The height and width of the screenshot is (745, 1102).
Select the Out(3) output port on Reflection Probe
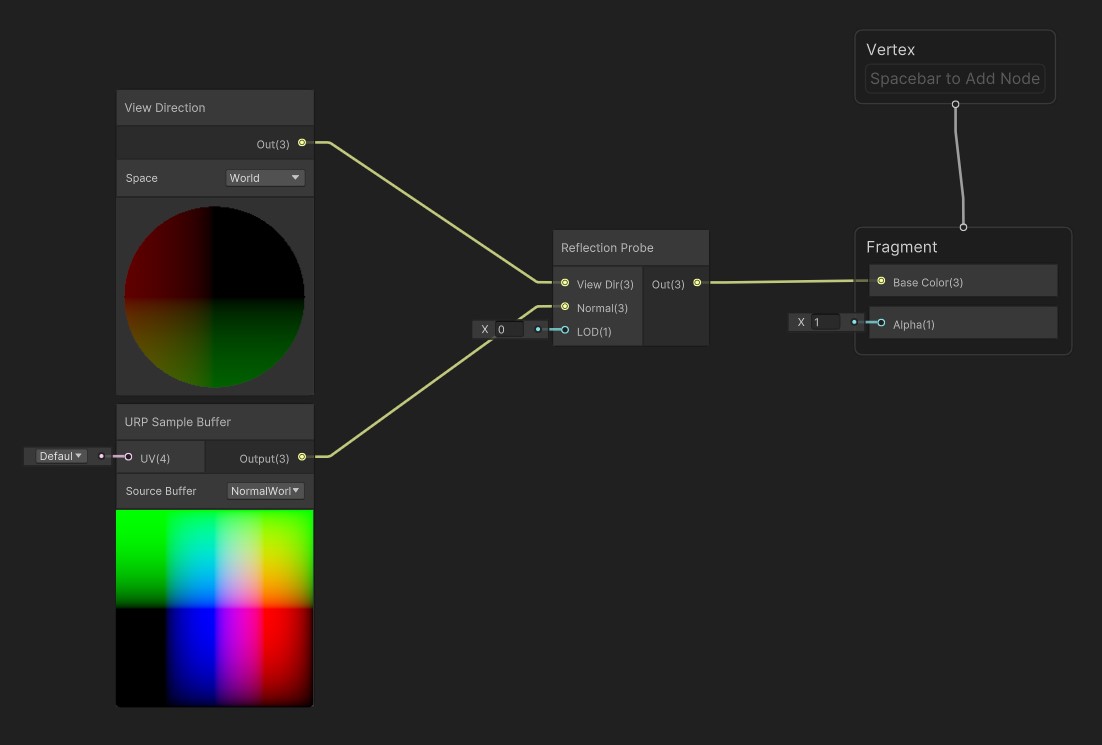697,284
